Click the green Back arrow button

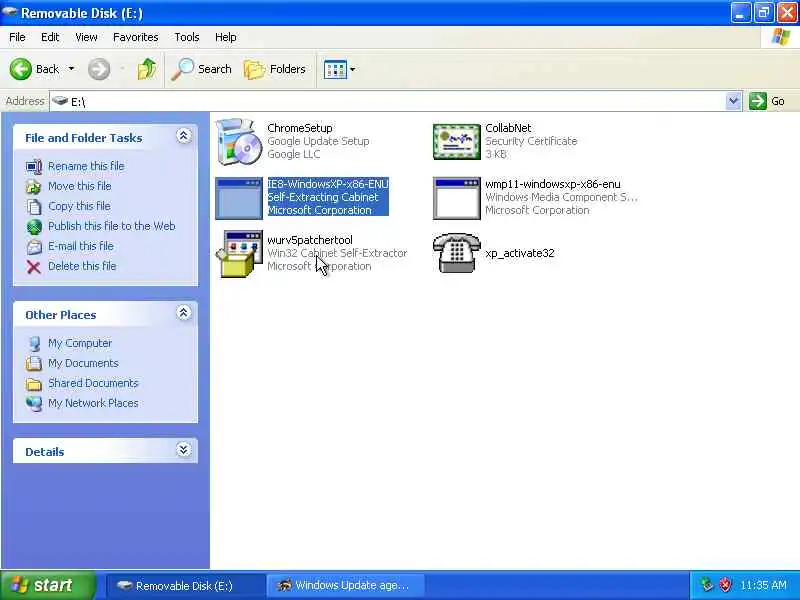click(x=21, y=69)
